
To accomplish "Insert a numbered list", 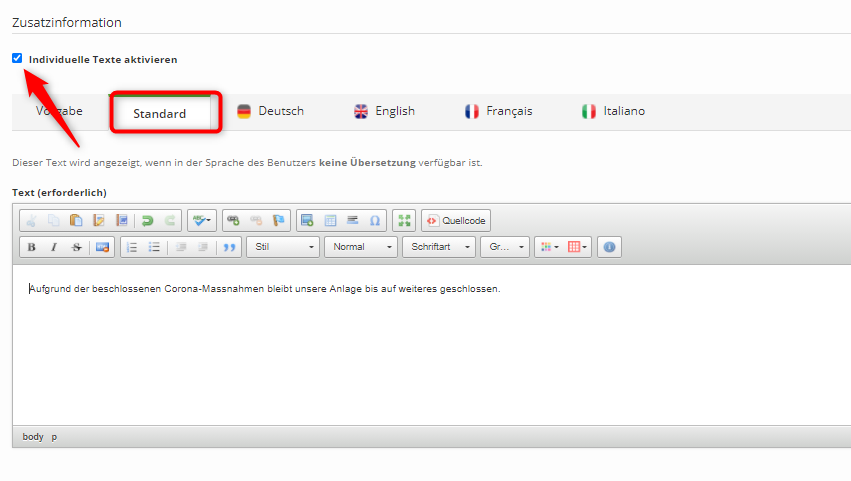I will (132, 247).
